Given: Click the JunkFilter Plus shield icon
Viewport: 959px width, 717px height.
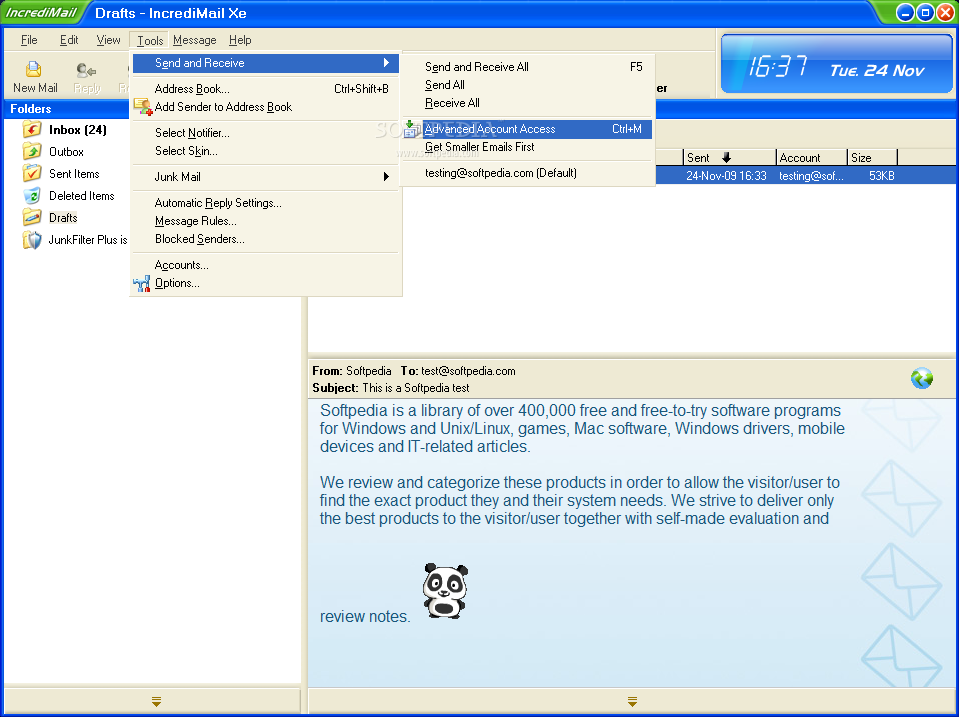Looking at the screenshot, I should point(32,240).
